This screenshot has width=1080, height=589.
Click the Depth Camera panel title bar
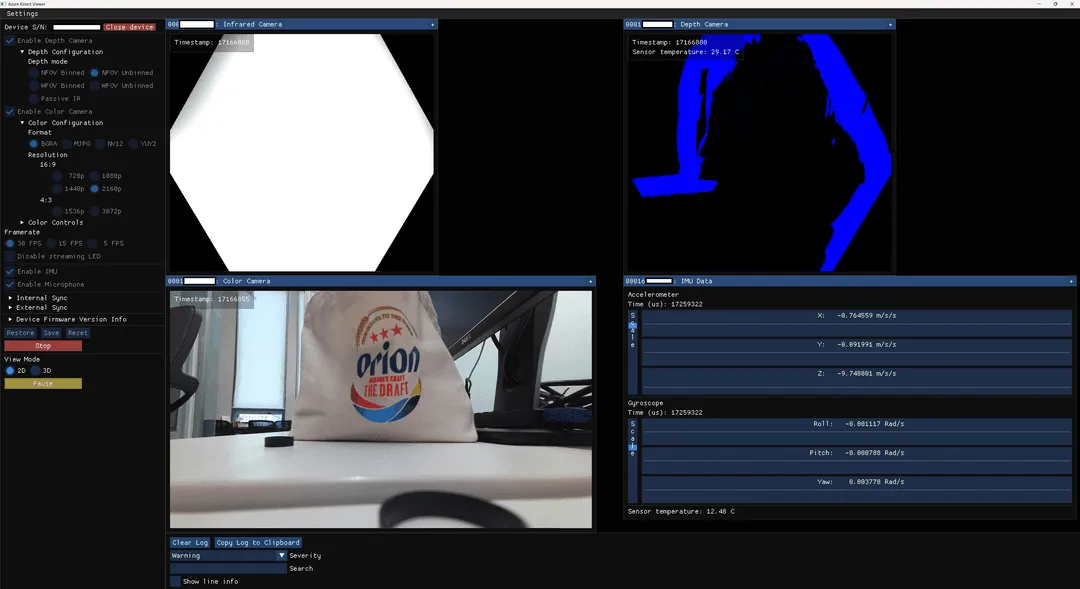click(759, 25)
